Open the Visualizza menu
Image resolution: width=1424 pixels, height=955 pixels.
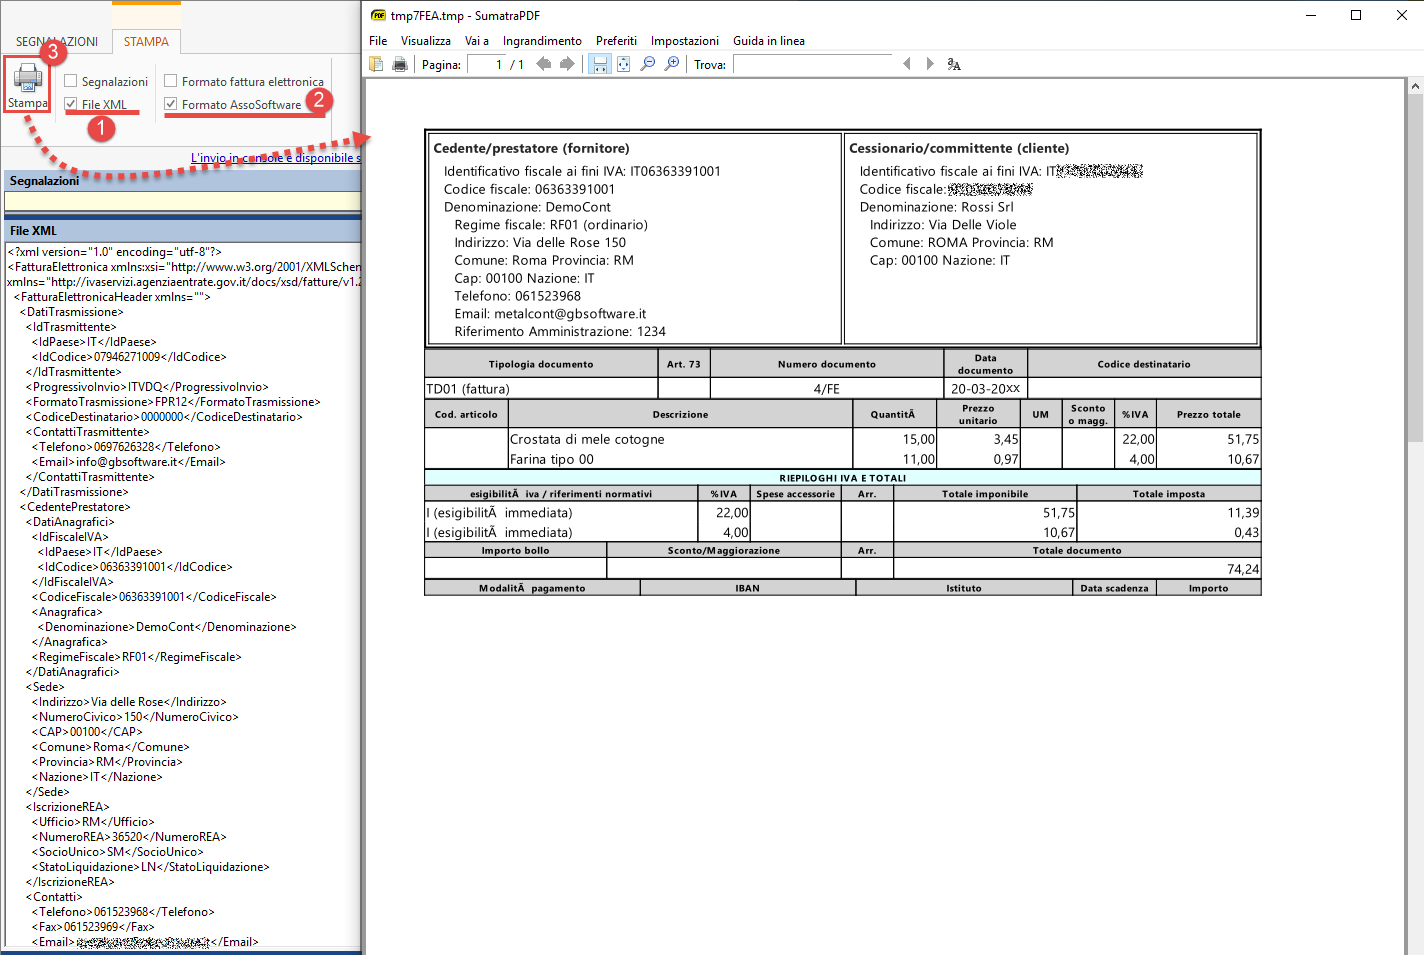point(426,41)
